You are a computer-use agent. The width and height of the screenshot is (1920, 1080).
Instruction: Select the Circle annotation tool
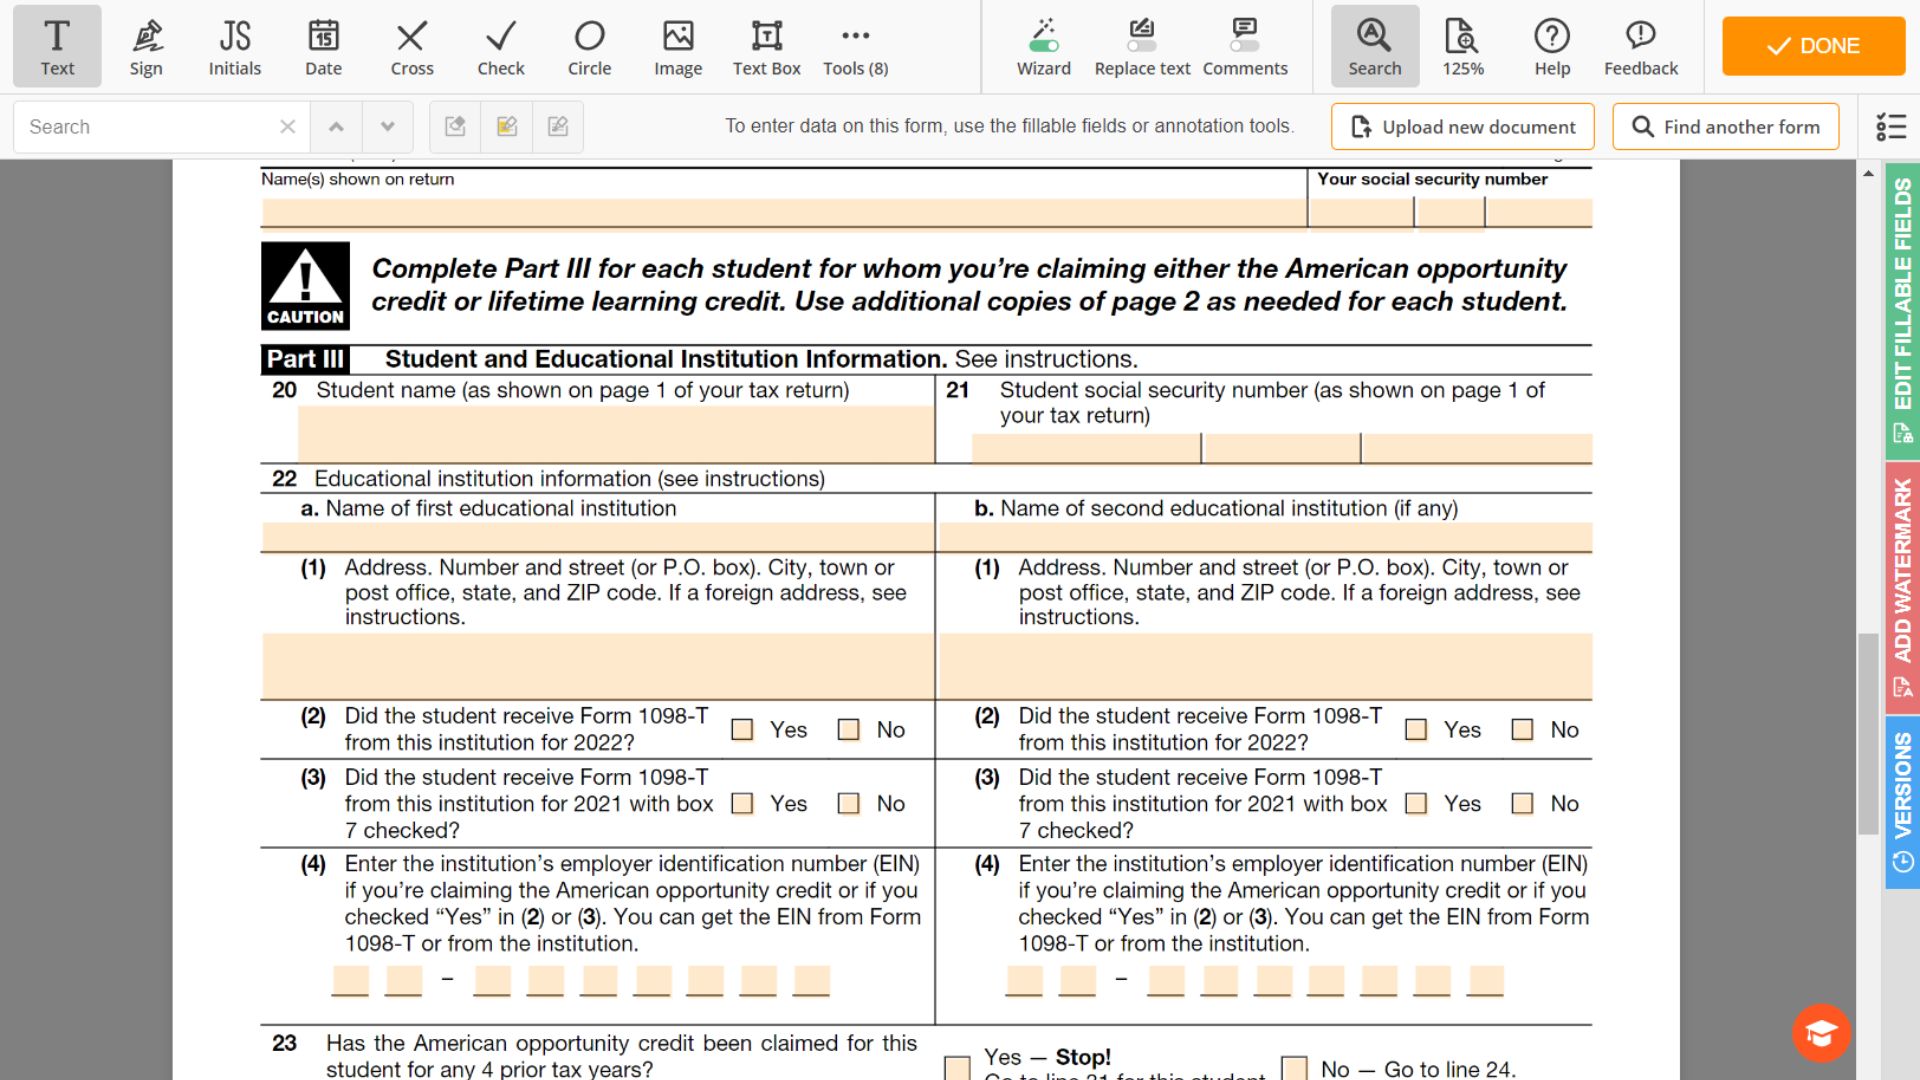[588, 46]
